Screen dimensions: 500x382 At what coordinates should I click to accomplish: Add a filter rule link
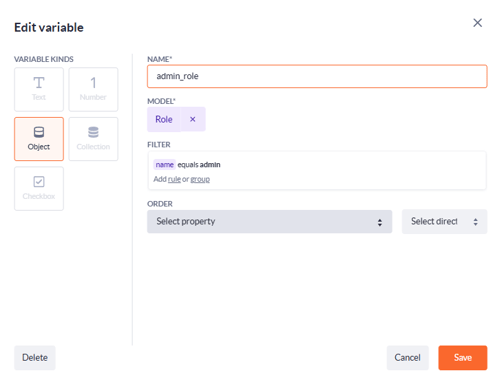pyautogui.click(x=174, y=179)
